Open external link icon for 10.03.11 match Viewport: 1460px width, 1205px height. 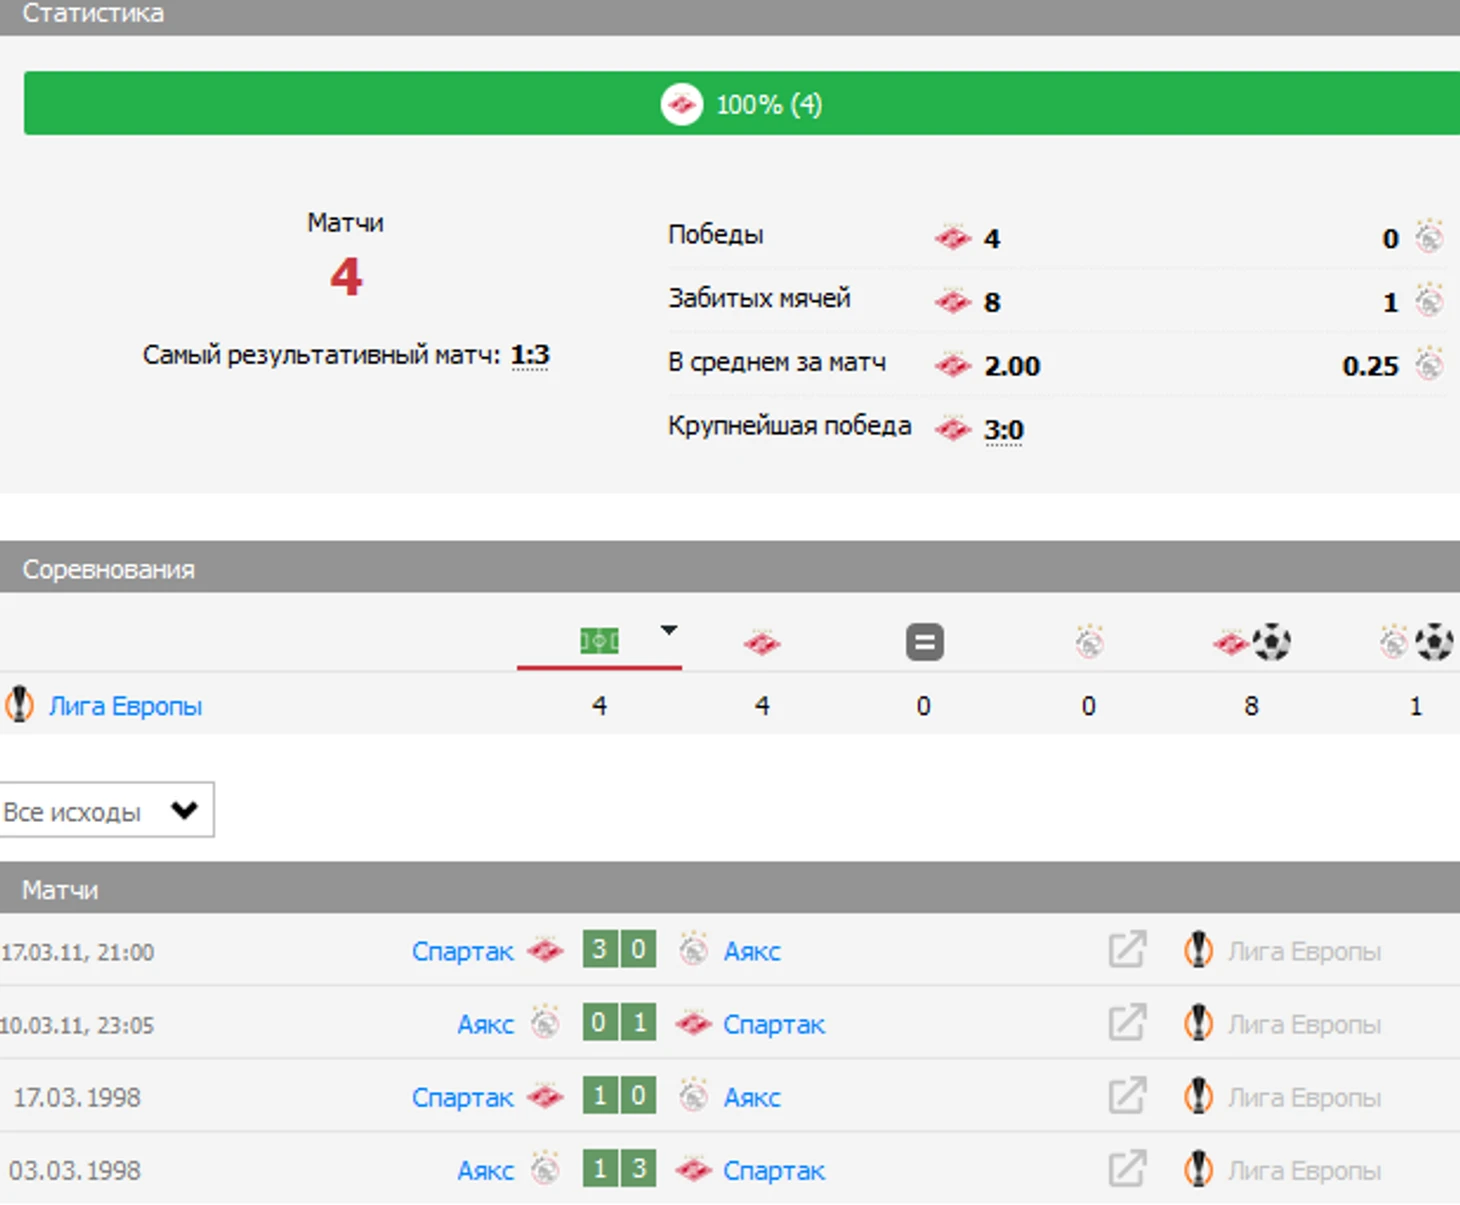click(x=1127, y=1022)
